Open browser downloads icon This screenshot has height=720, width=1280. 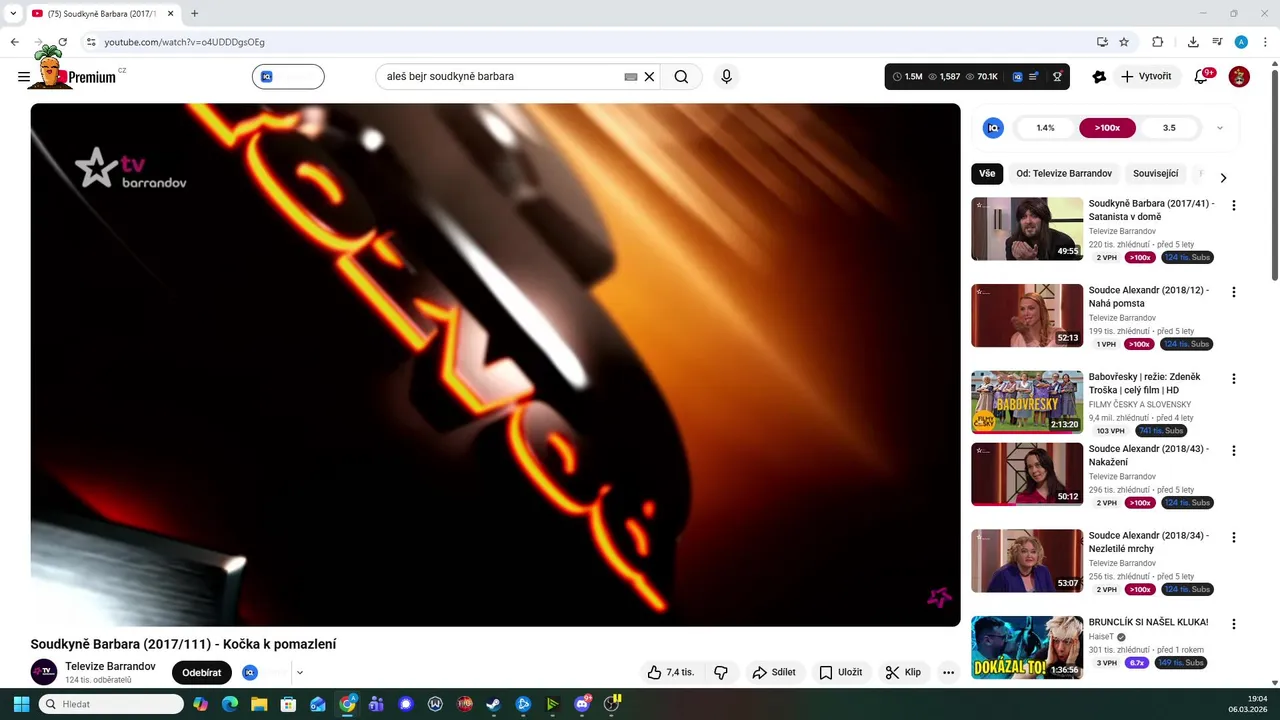click(1193, 42)
